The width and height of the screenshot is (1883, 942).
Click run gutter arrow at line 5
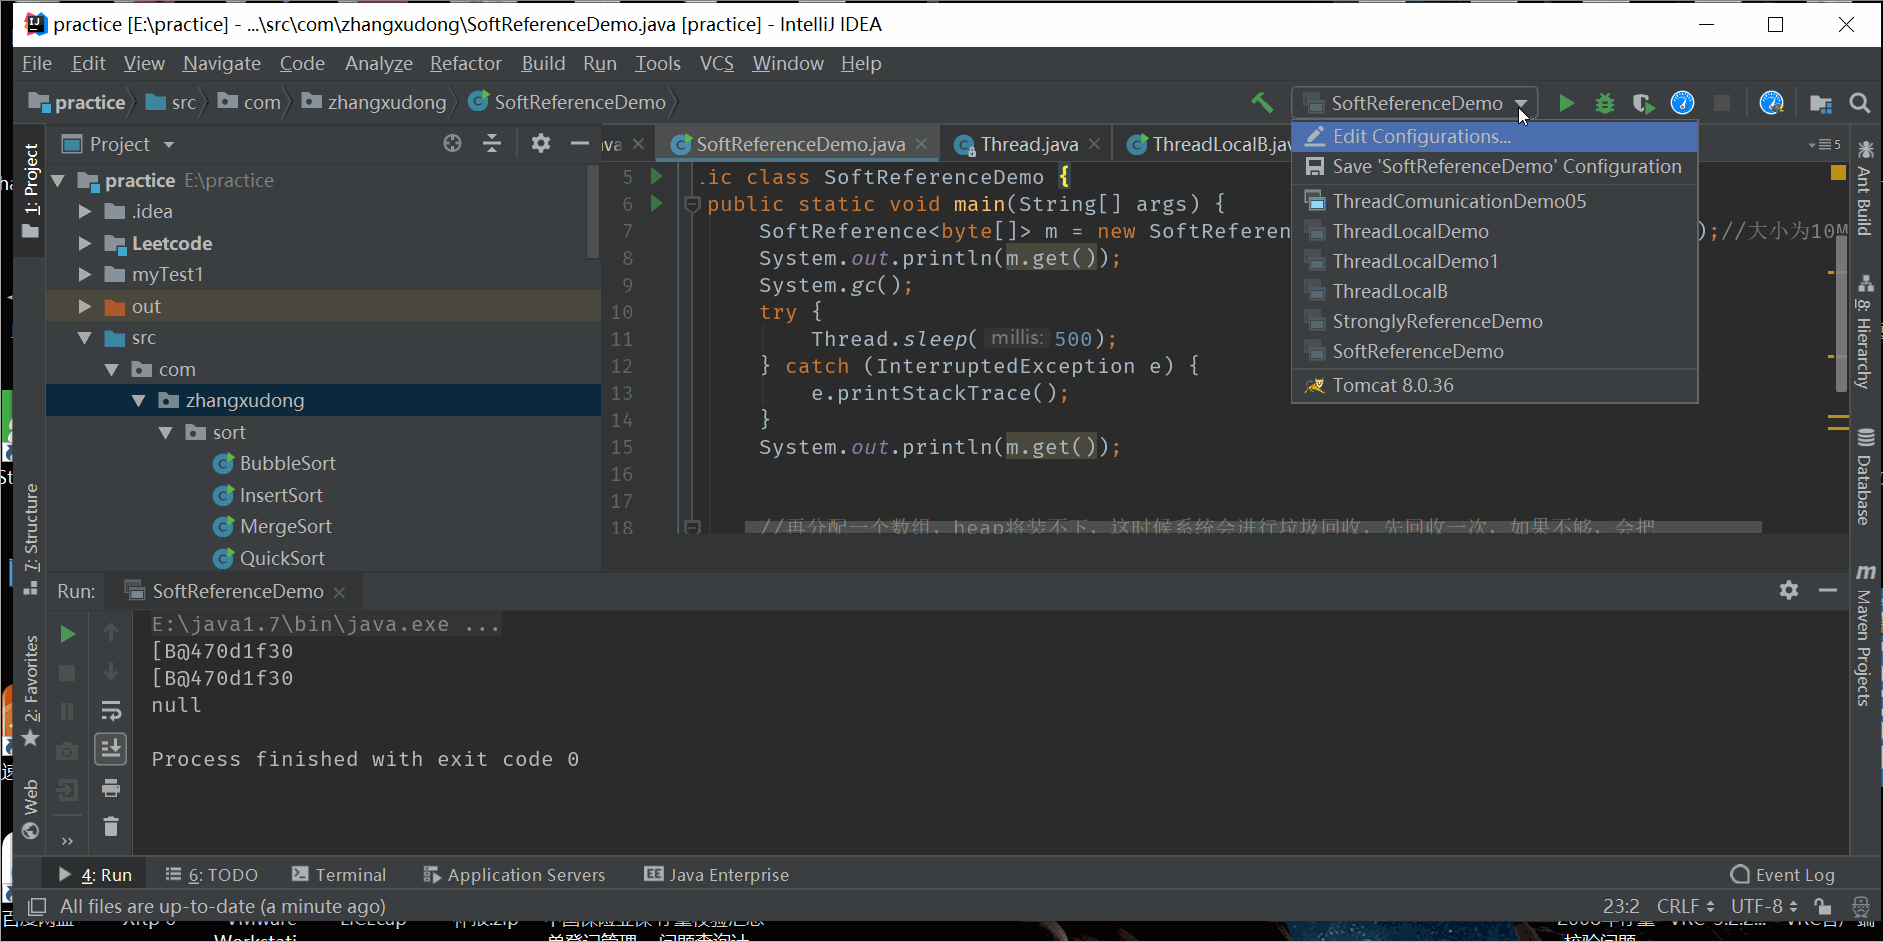pyautogui.click(x=657, y=176)
